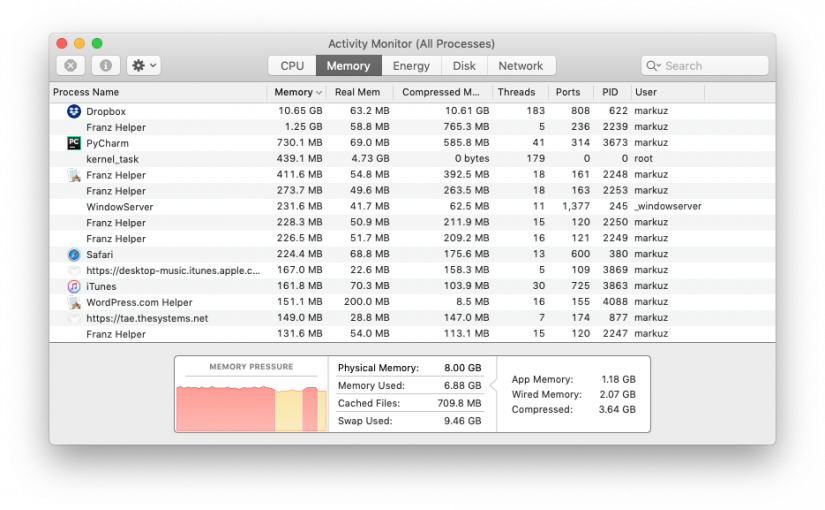Screen dimensions: 825x510
Task: Select the desktop-music.itunes.apple.c... process
Action: pyautogui.click(x=412, y=270)
